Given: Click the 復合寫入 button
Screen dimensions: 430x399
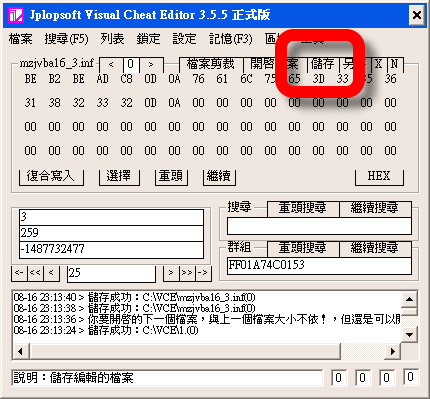Looking at the screenshot, I should (51, 176).
